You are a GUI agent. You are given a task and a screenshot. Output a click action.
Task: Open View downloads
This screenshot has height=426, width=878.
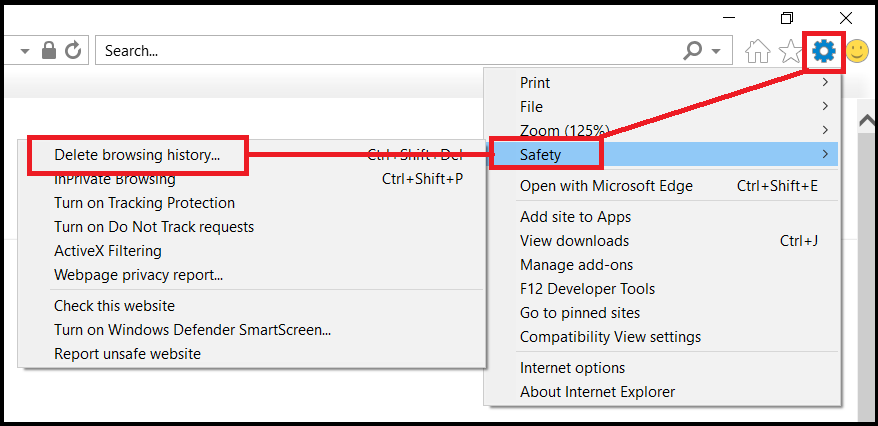664,241
